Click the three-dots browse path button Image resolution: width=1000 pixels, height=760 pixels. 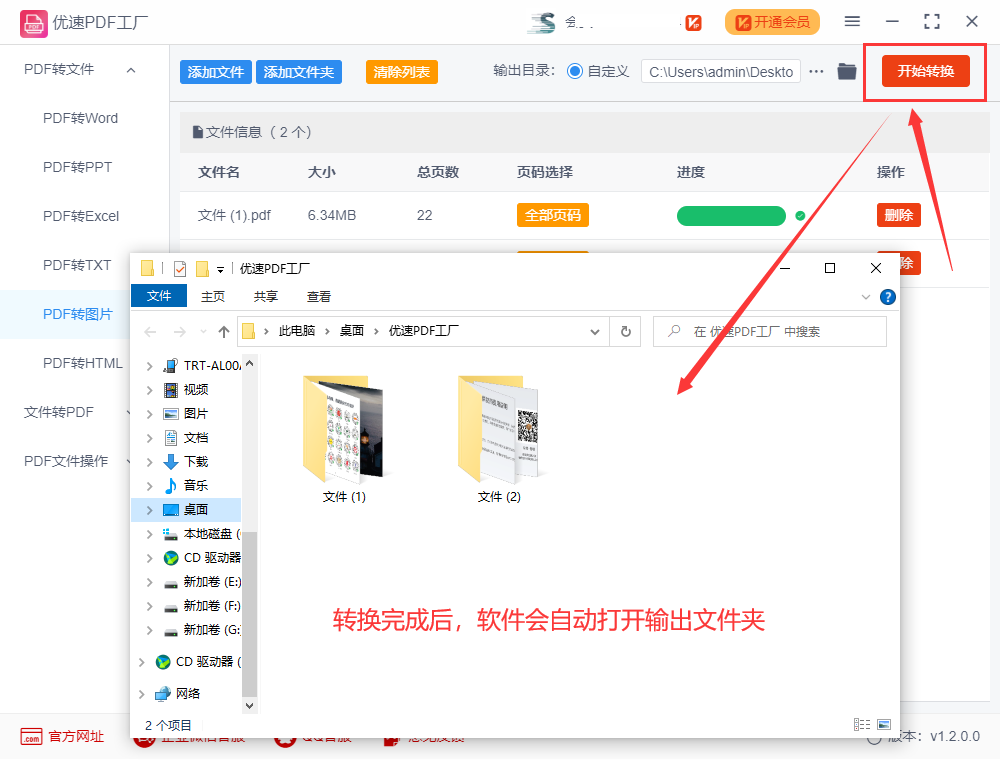click(816, 71)
